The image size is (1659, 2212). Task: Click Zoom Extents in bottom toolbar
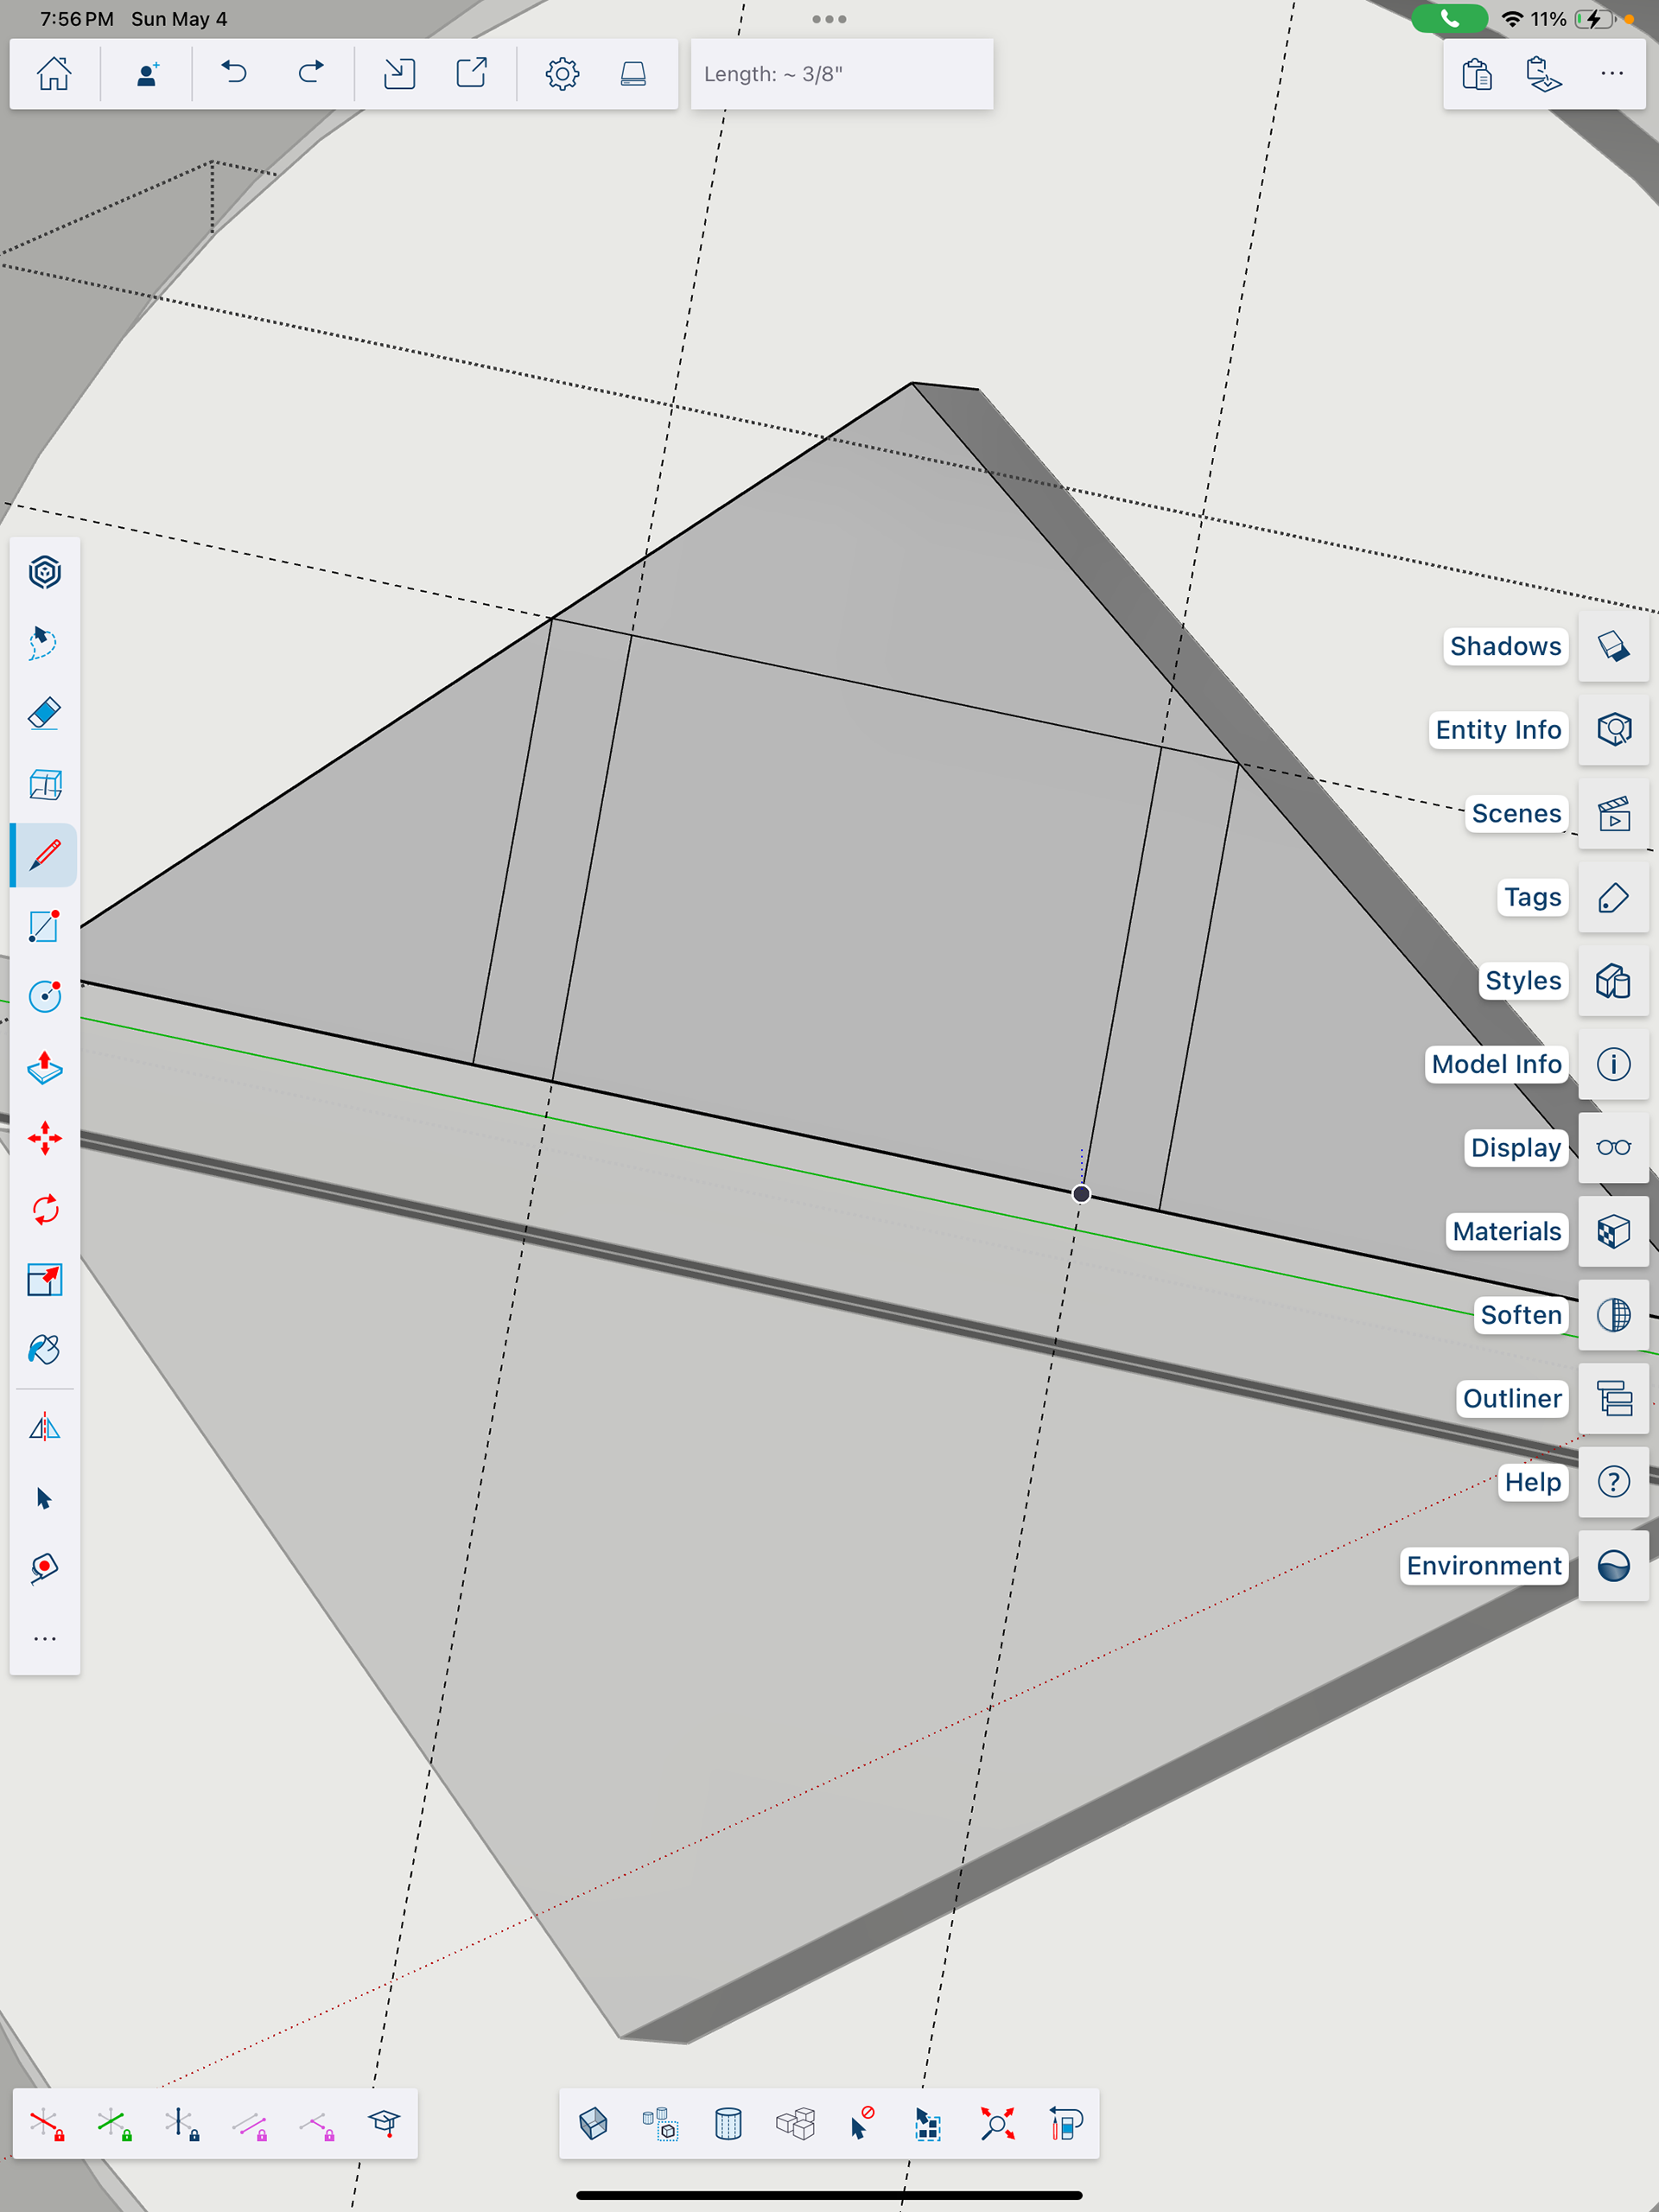997,2124
